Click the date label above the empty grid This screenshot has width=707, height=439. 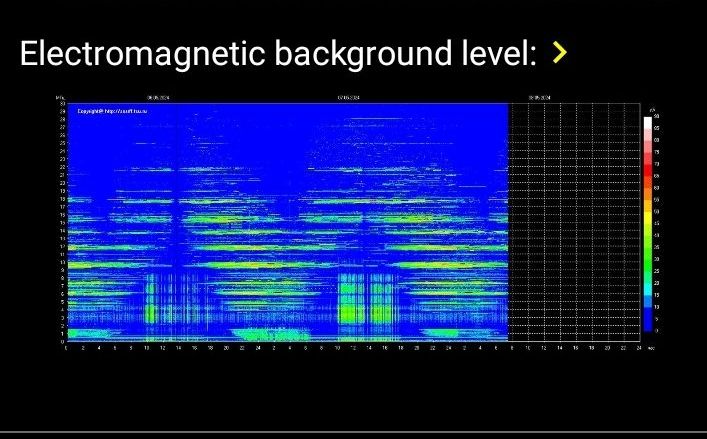click(538, 98)
